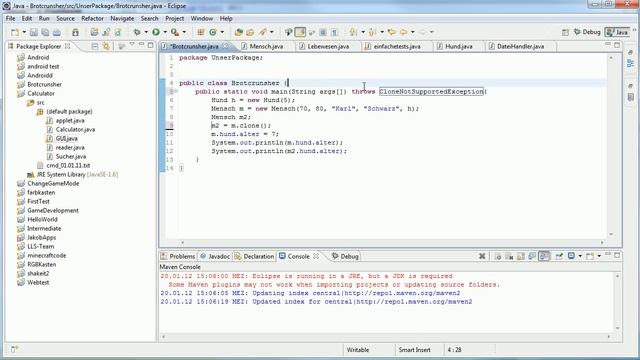
Task: Collapse the main method fold marker
Action: pyautogui.click(x=176, y=91)
